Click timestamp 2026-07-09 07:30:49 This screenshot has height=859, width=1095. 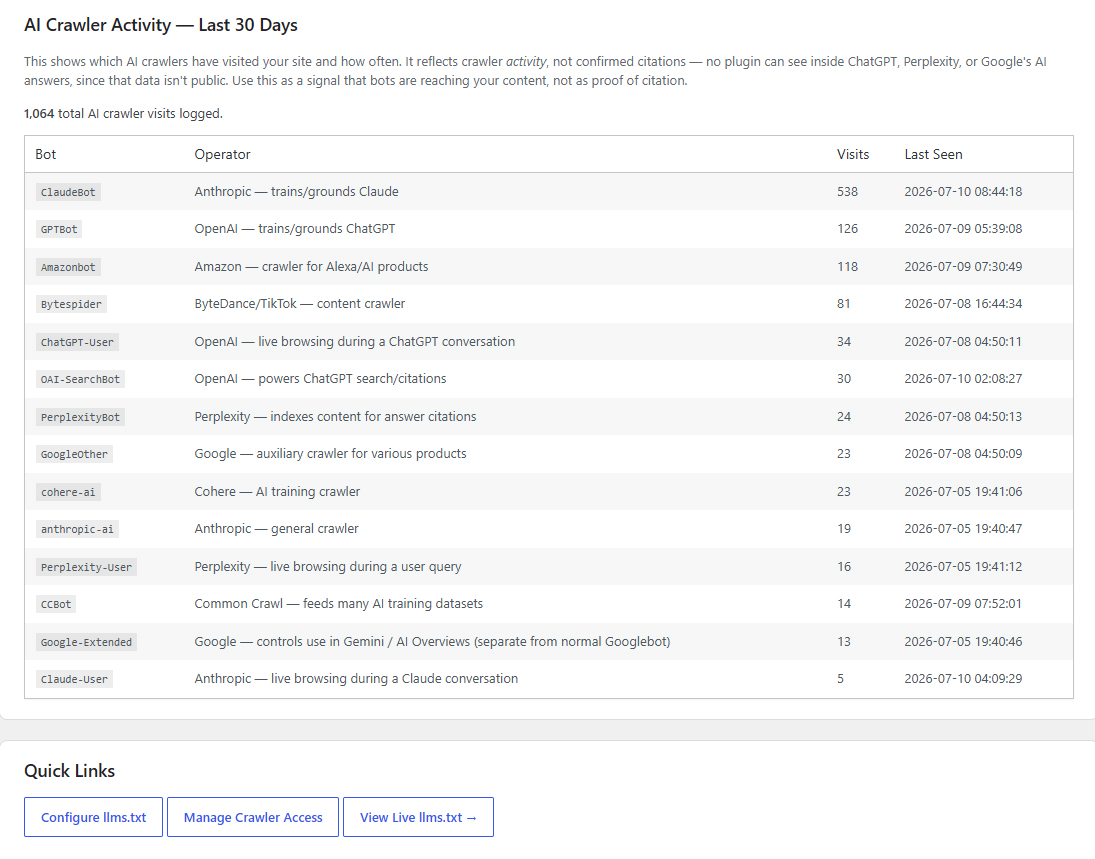[963, 266]
